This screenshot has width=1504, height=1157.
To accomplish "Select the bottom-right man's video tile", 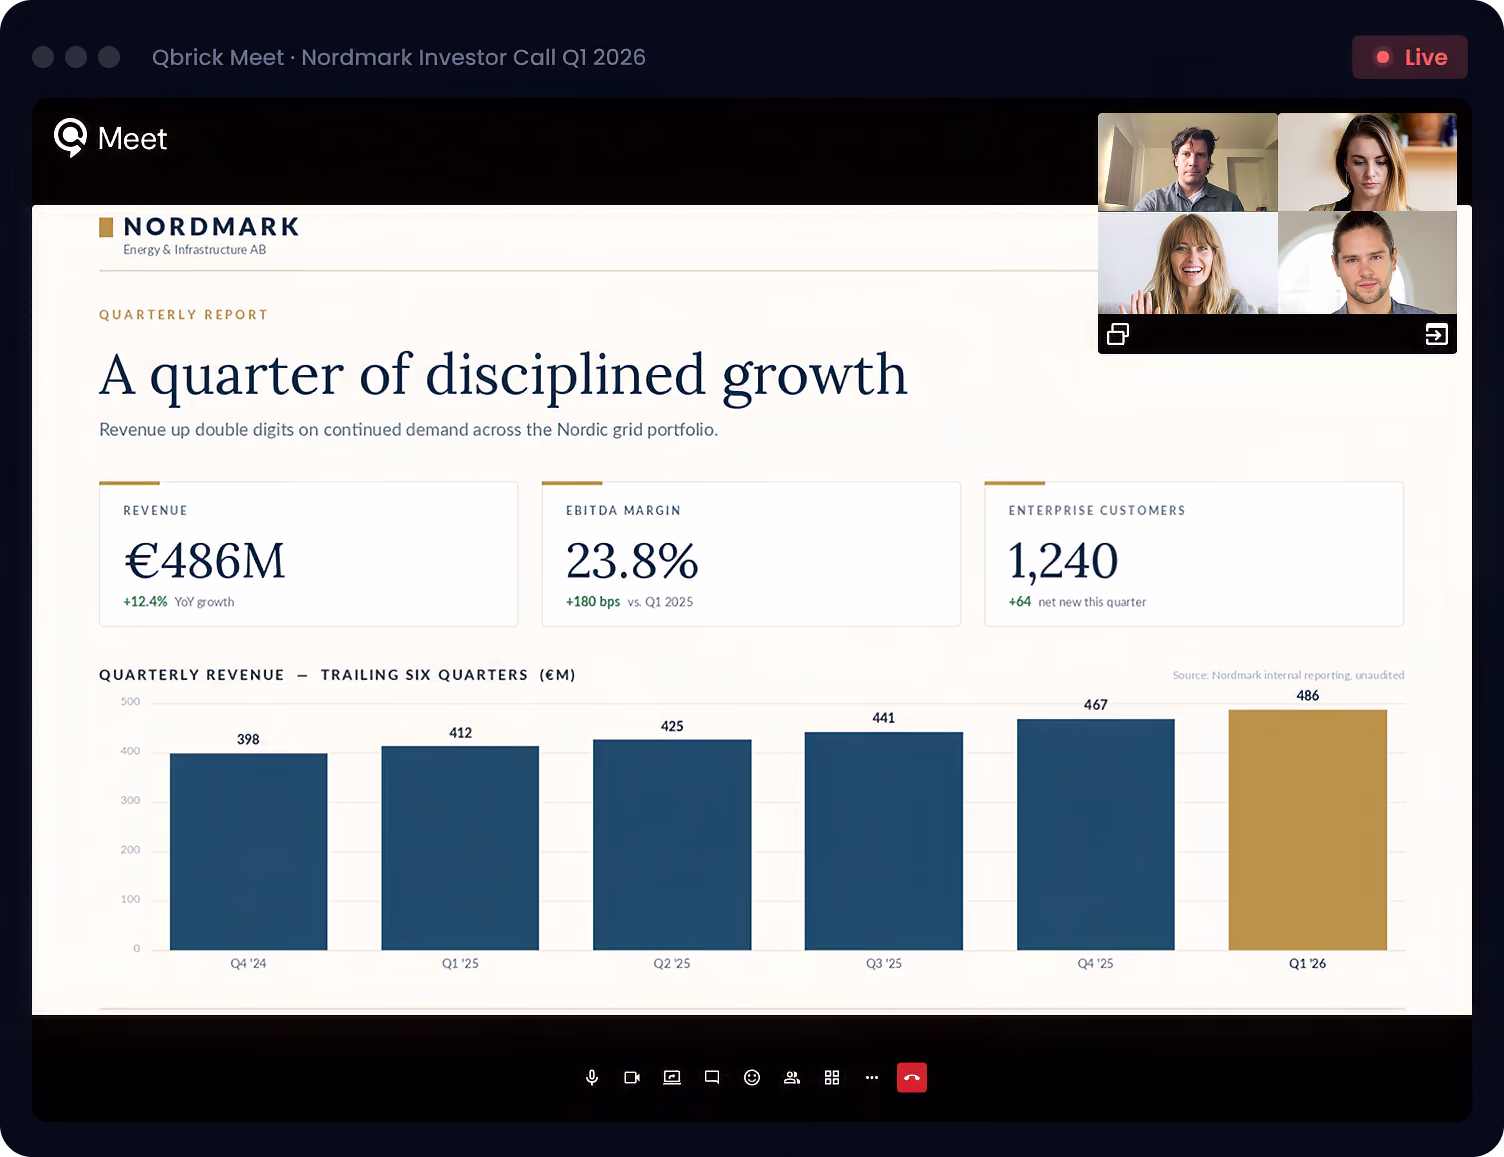I will click(1367, 263).
